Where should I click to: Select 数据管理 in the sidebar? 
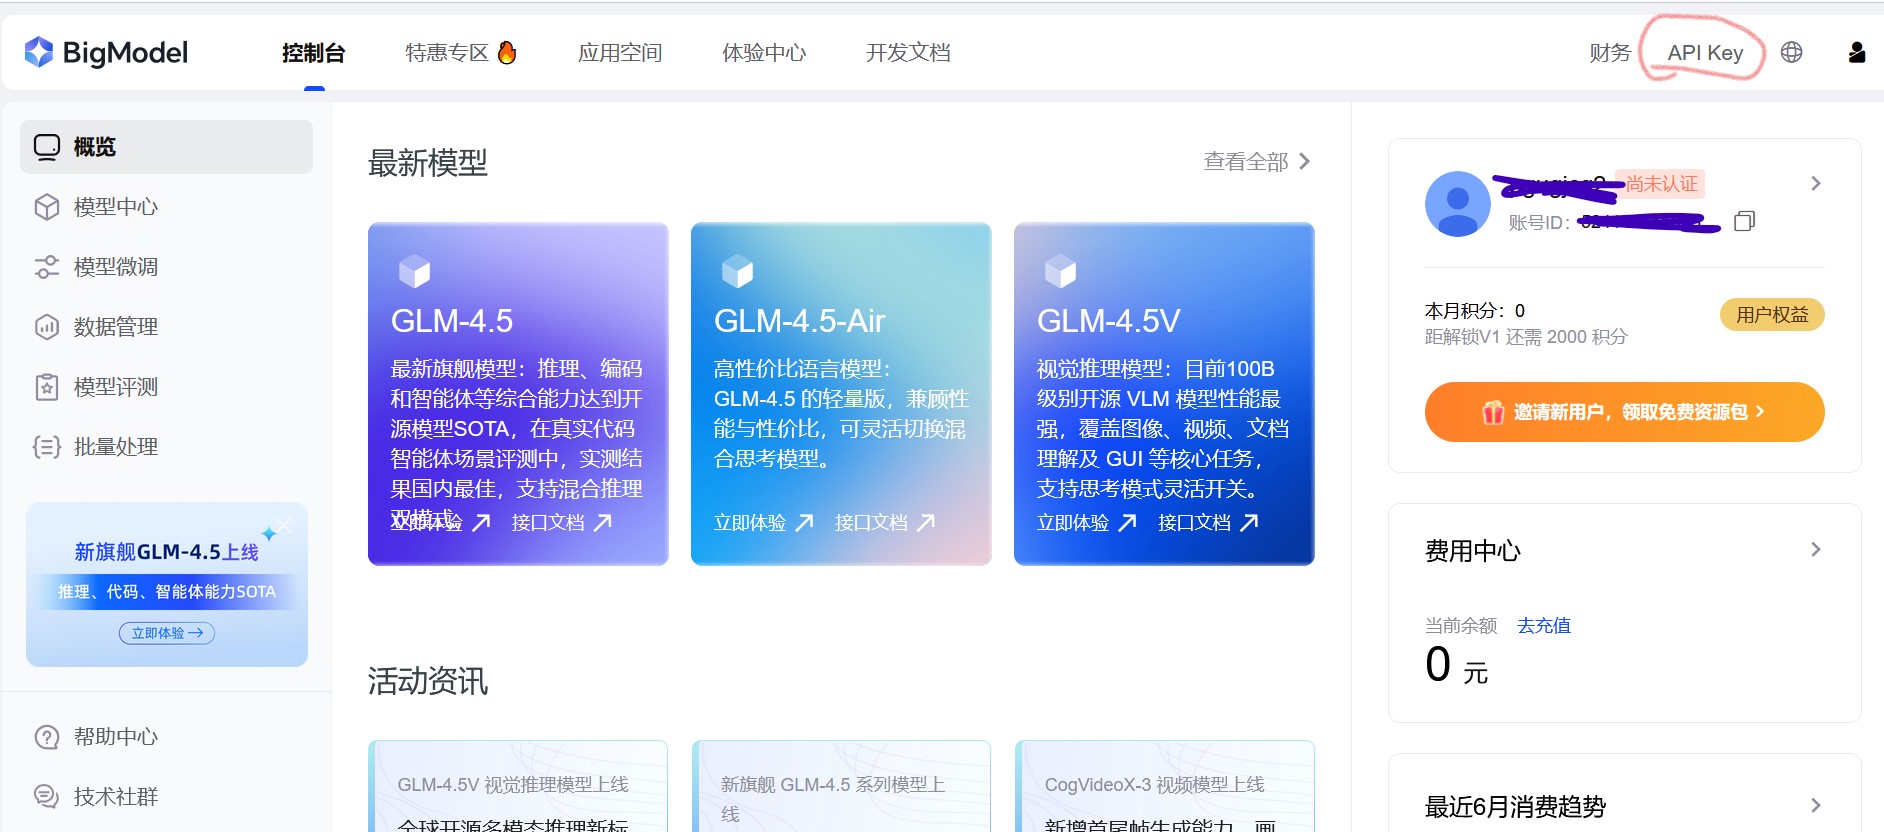click(x=166, y=327)
